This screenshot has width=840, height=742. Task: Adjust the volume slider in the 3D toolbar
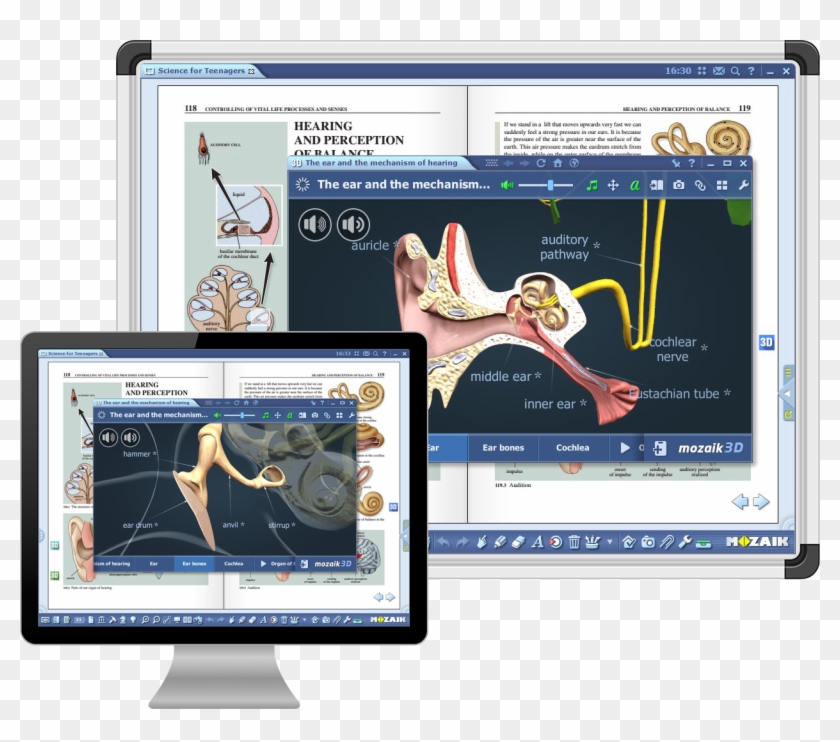pyautogui.click(x=551, y=184)
